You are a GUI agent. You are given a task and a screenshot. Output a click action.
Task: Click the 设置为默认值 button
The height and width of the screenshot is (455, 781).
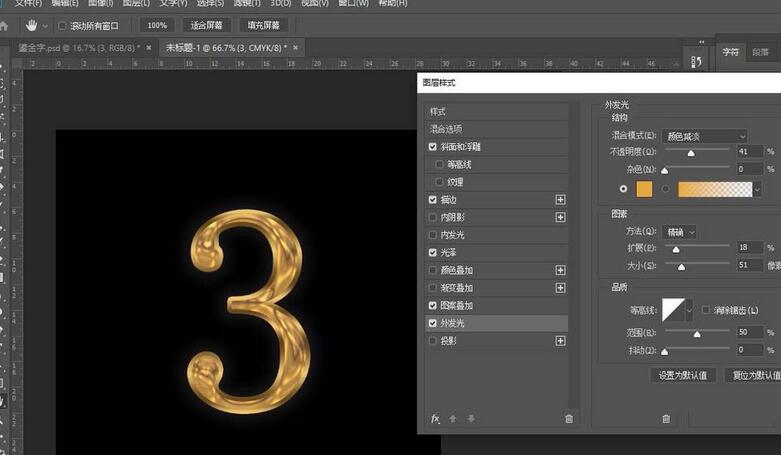(x=683, y=375)
